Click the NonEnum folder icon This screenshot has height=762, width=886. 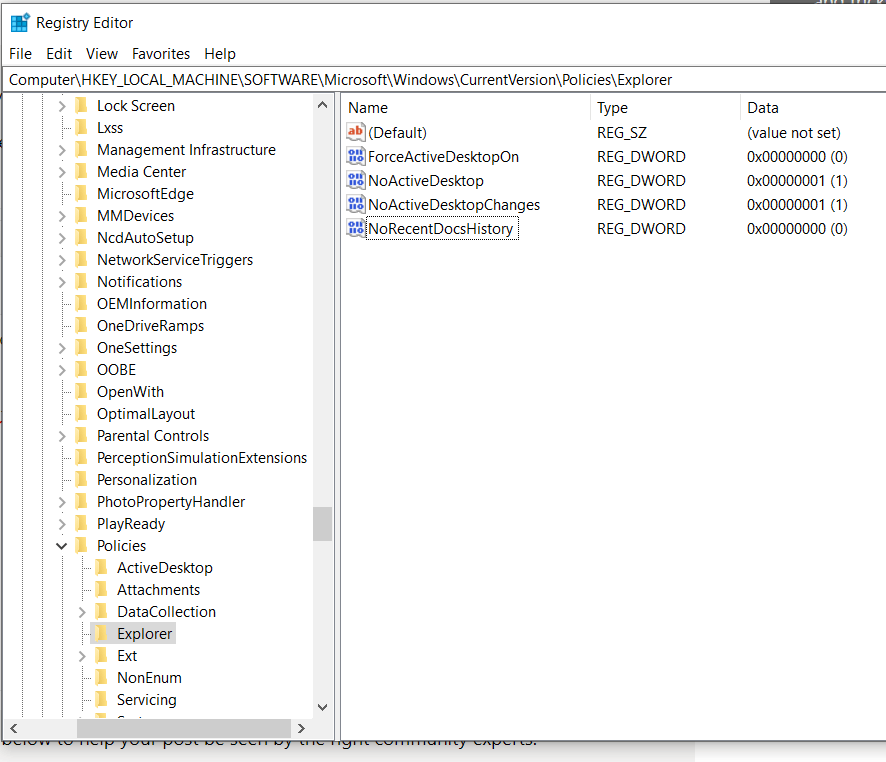coord(102,678)
